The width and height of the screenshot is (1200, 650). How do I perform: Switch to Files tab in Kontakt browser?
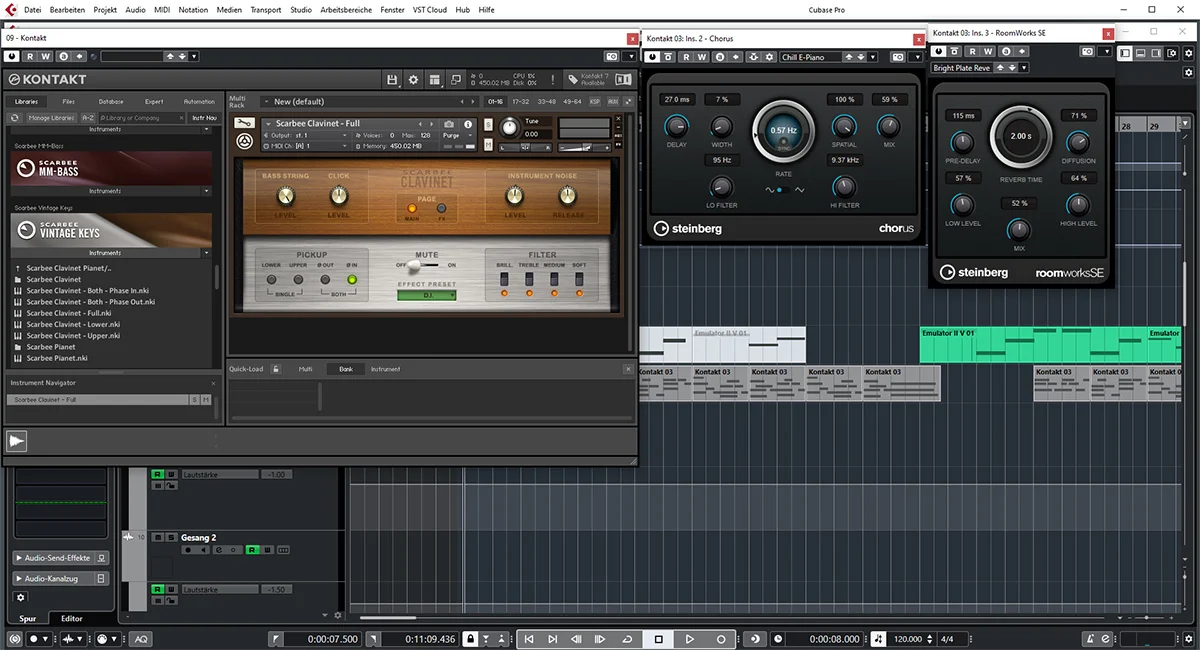click(x=68, y=101)
